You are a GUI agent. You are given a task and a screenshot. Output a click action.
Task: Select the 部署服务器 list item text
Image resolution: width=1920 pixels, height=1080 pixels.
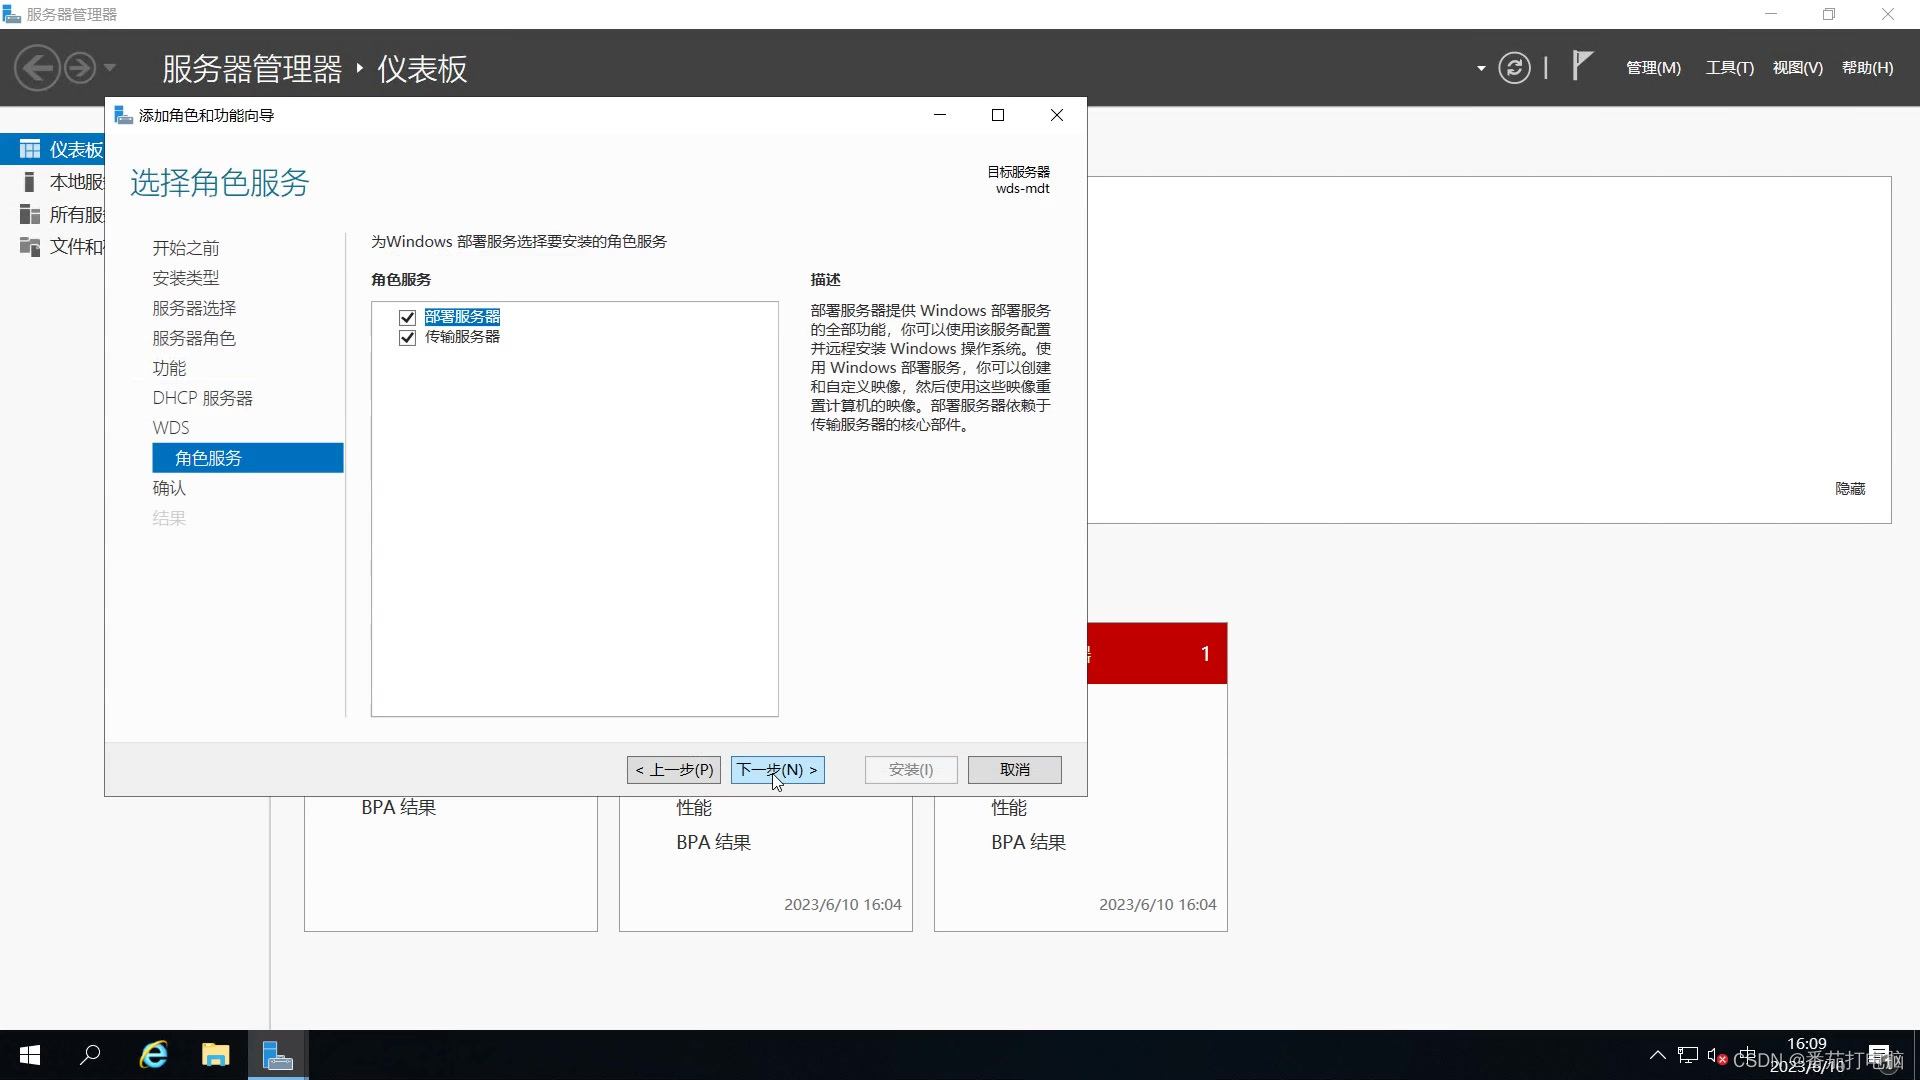click(x=462, y=317)
